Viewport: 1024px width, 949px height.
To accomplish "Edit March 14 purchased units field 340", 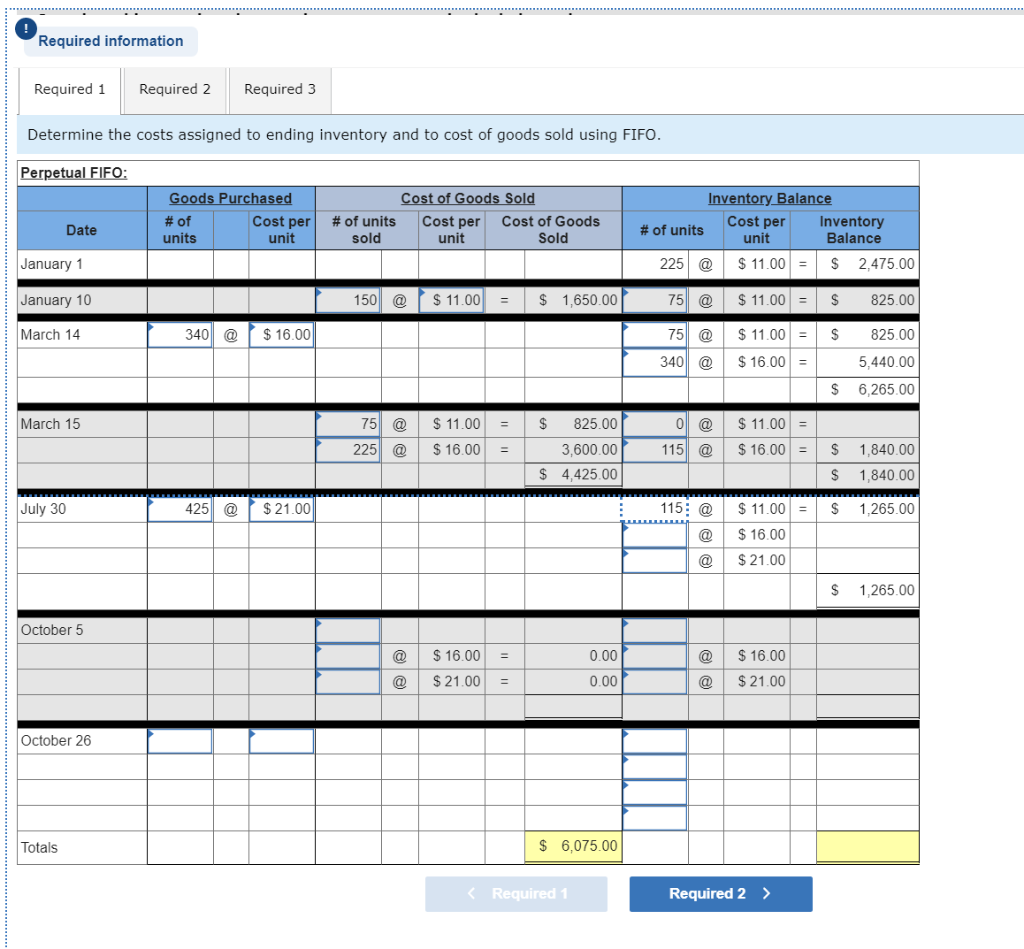I will 180,335.
